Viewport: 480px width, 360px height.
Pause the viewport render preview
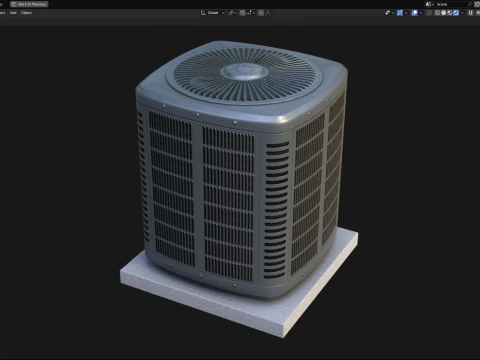[471, 13]
